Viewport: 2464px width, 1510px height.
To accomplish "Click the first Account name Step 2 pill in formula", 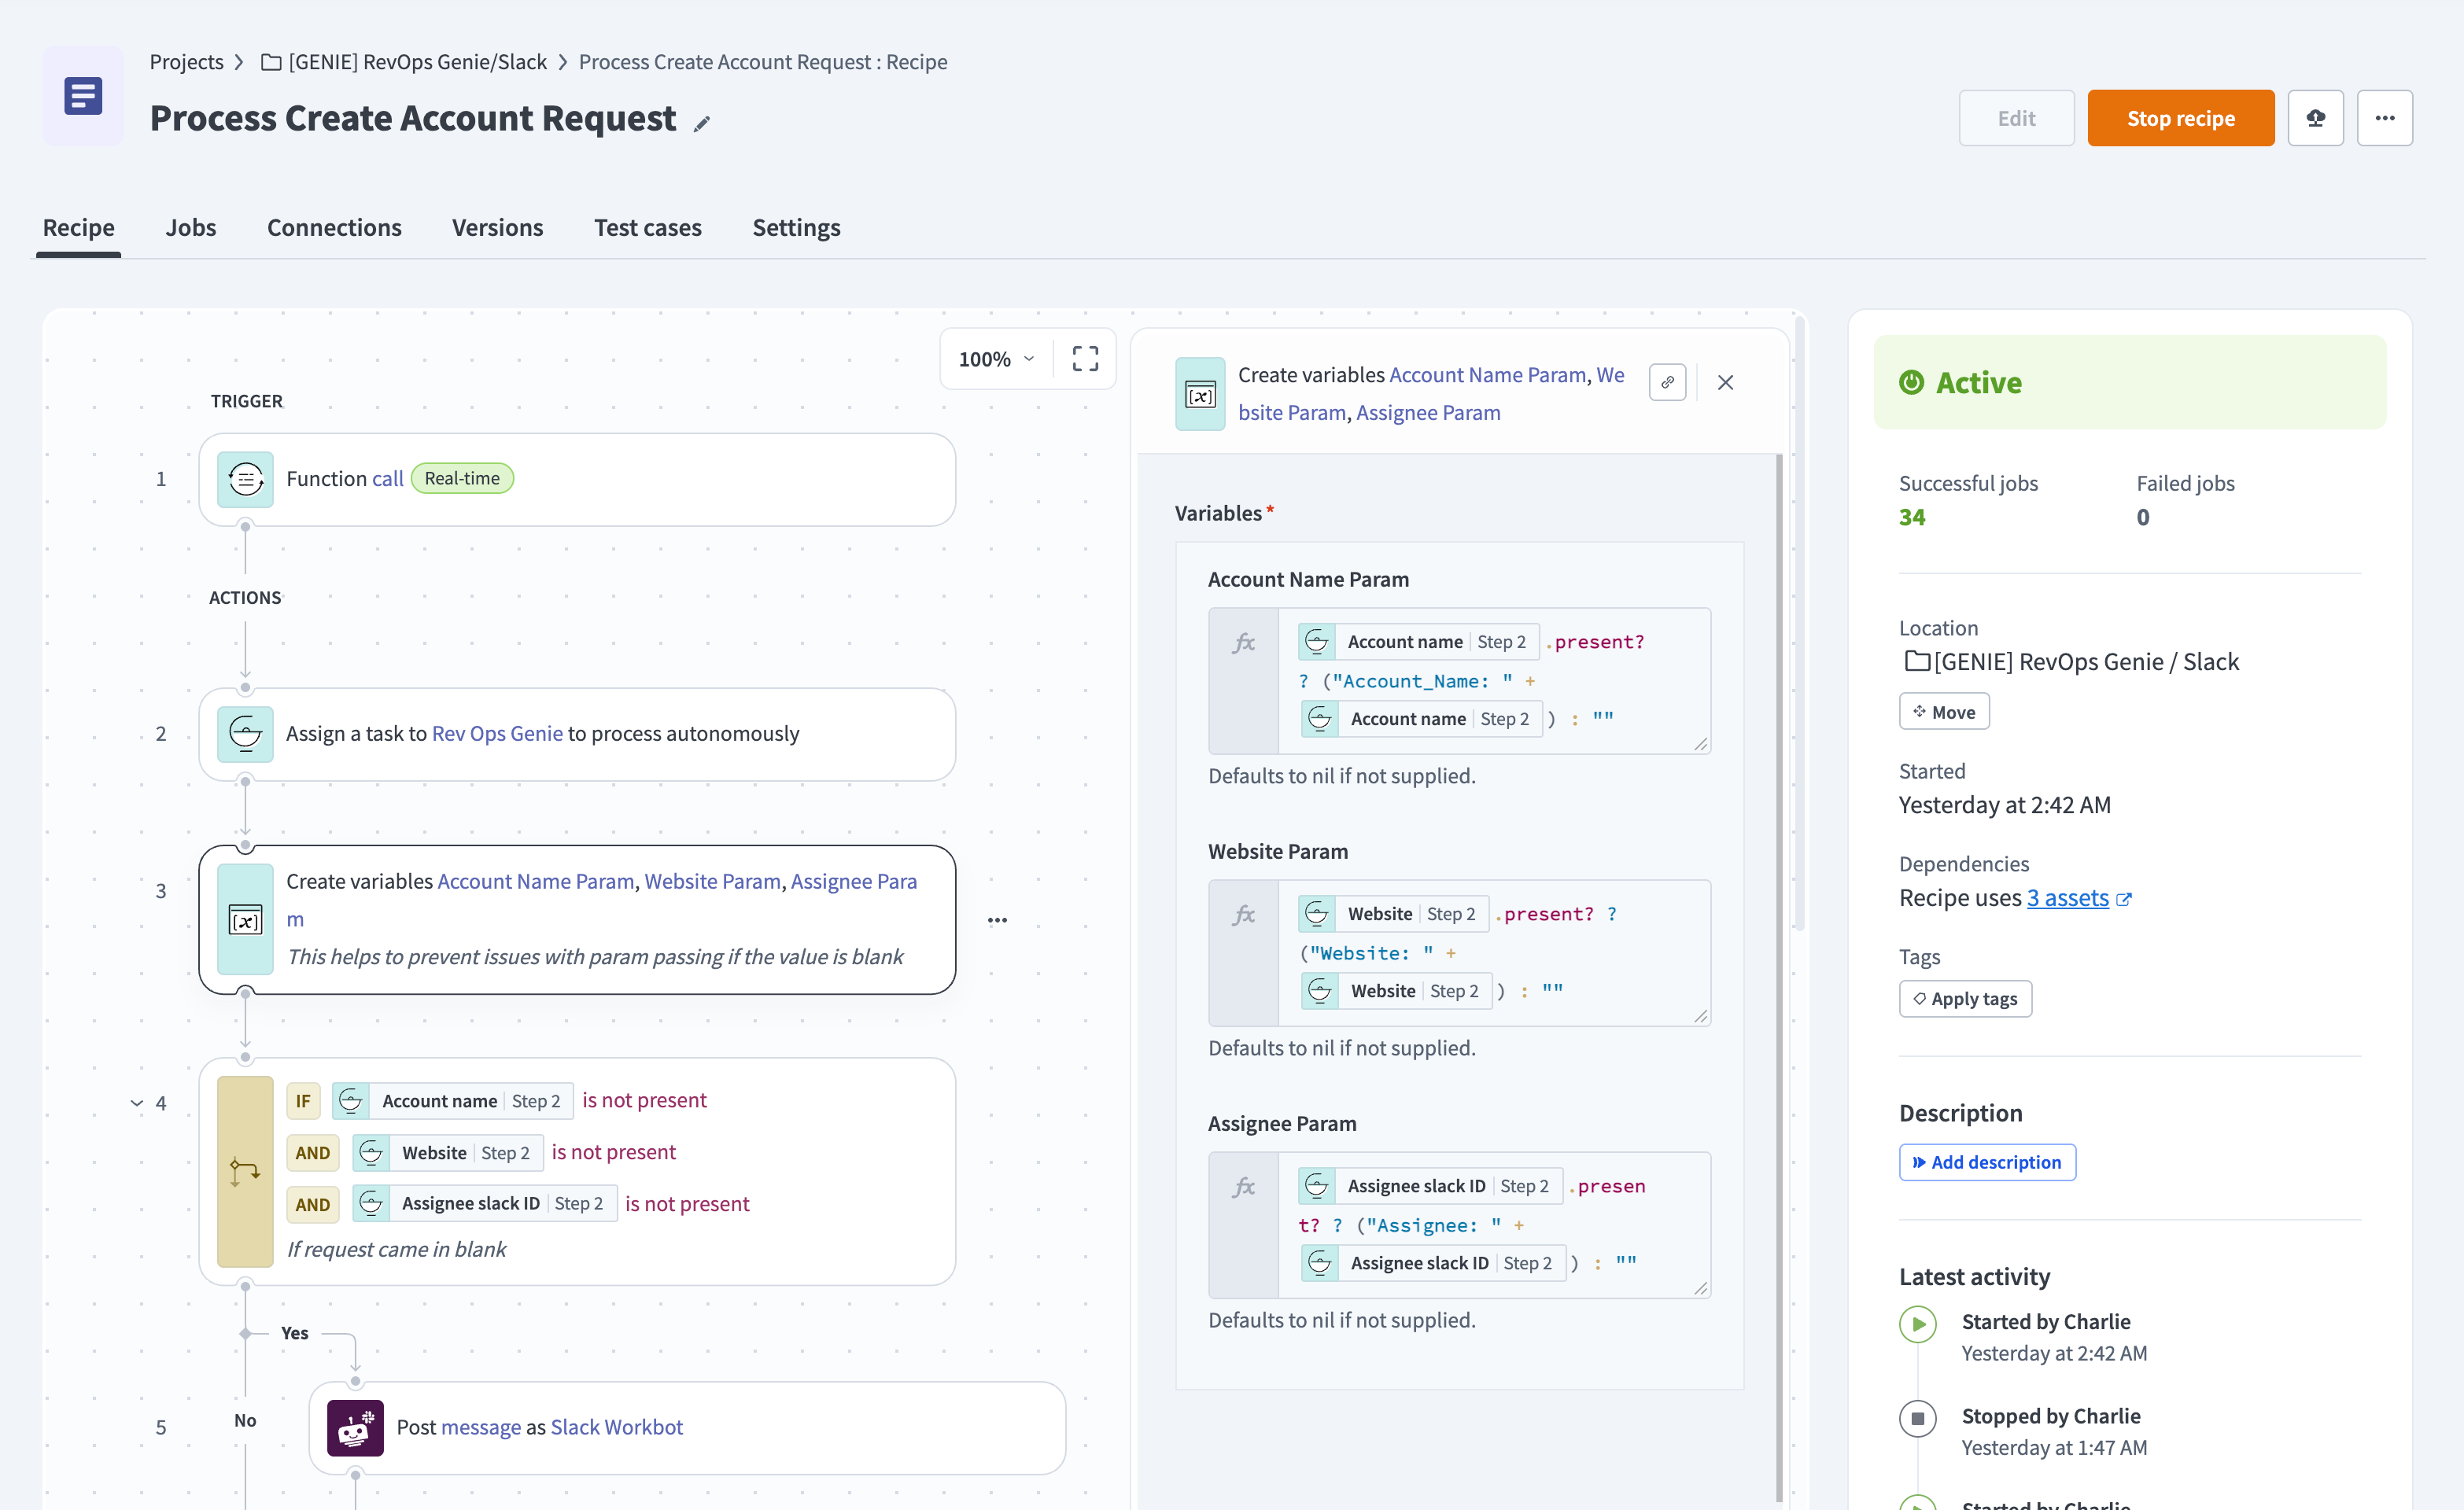I will [1418, 642].
